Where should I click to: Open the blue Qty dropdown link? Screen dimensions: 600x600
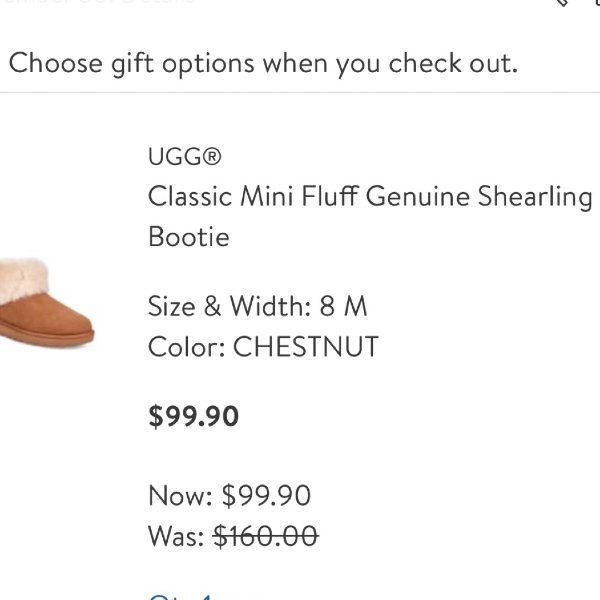click(x=180, y=597)
